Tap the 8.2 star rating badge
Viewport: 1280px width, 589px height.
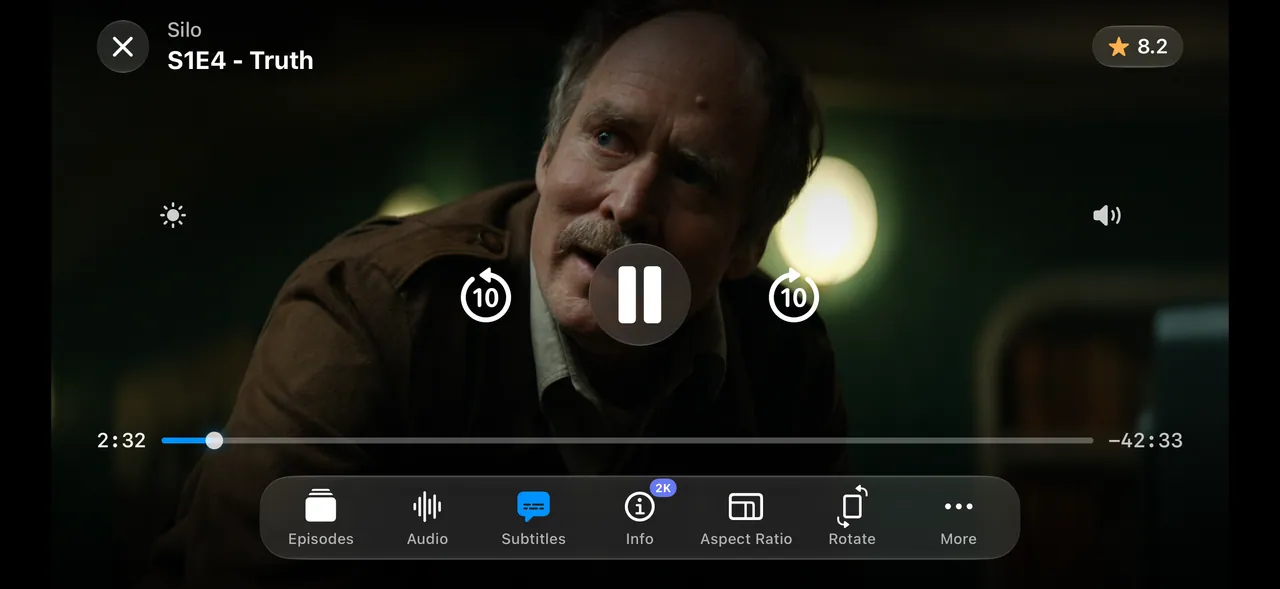[x=1138, y=47]
